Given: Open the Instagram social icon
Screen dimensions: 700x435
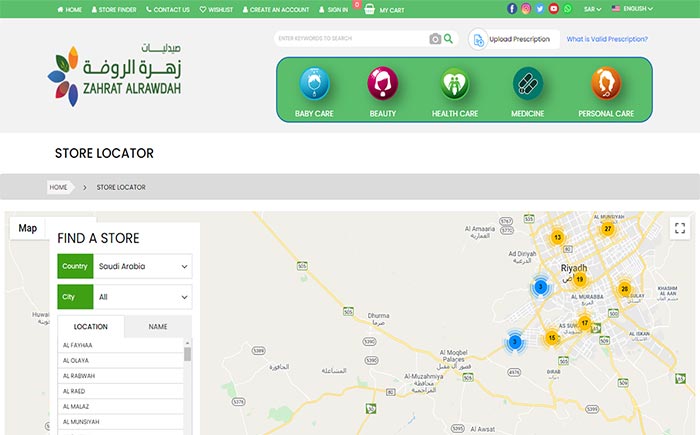Looking at the screenshot, I should click(x=526, y=8).
